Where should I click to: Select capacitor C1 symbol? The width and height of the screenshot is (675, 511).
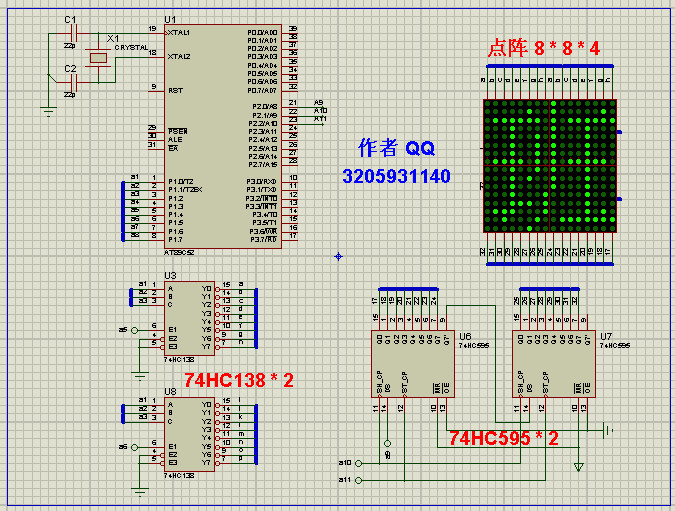pos(73,33)
